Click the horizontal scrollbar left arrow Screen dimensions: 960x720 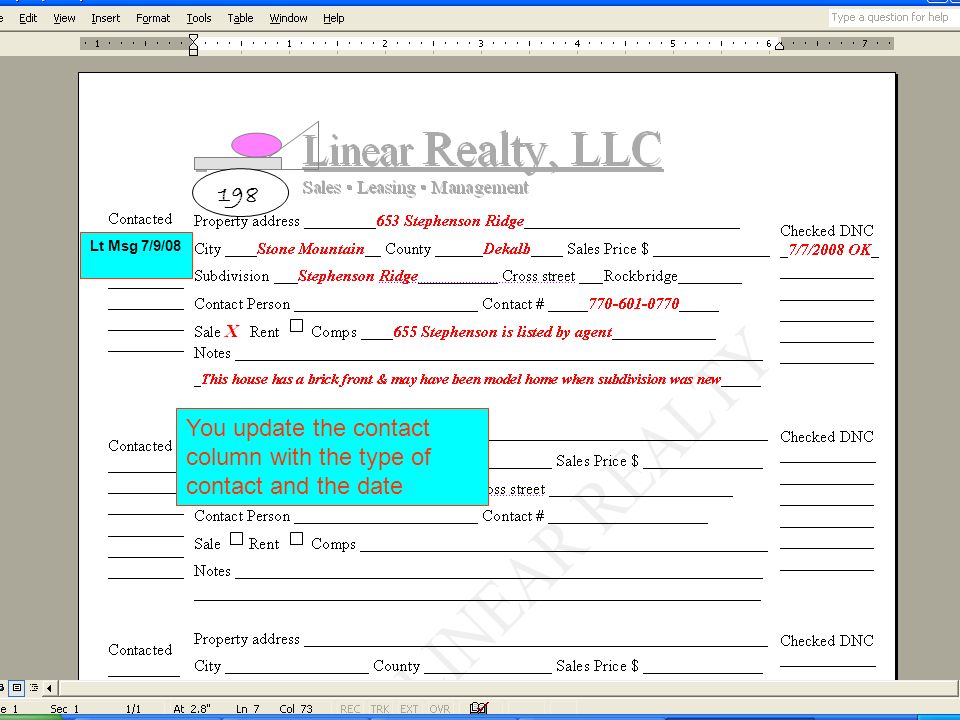click(50, 688)
